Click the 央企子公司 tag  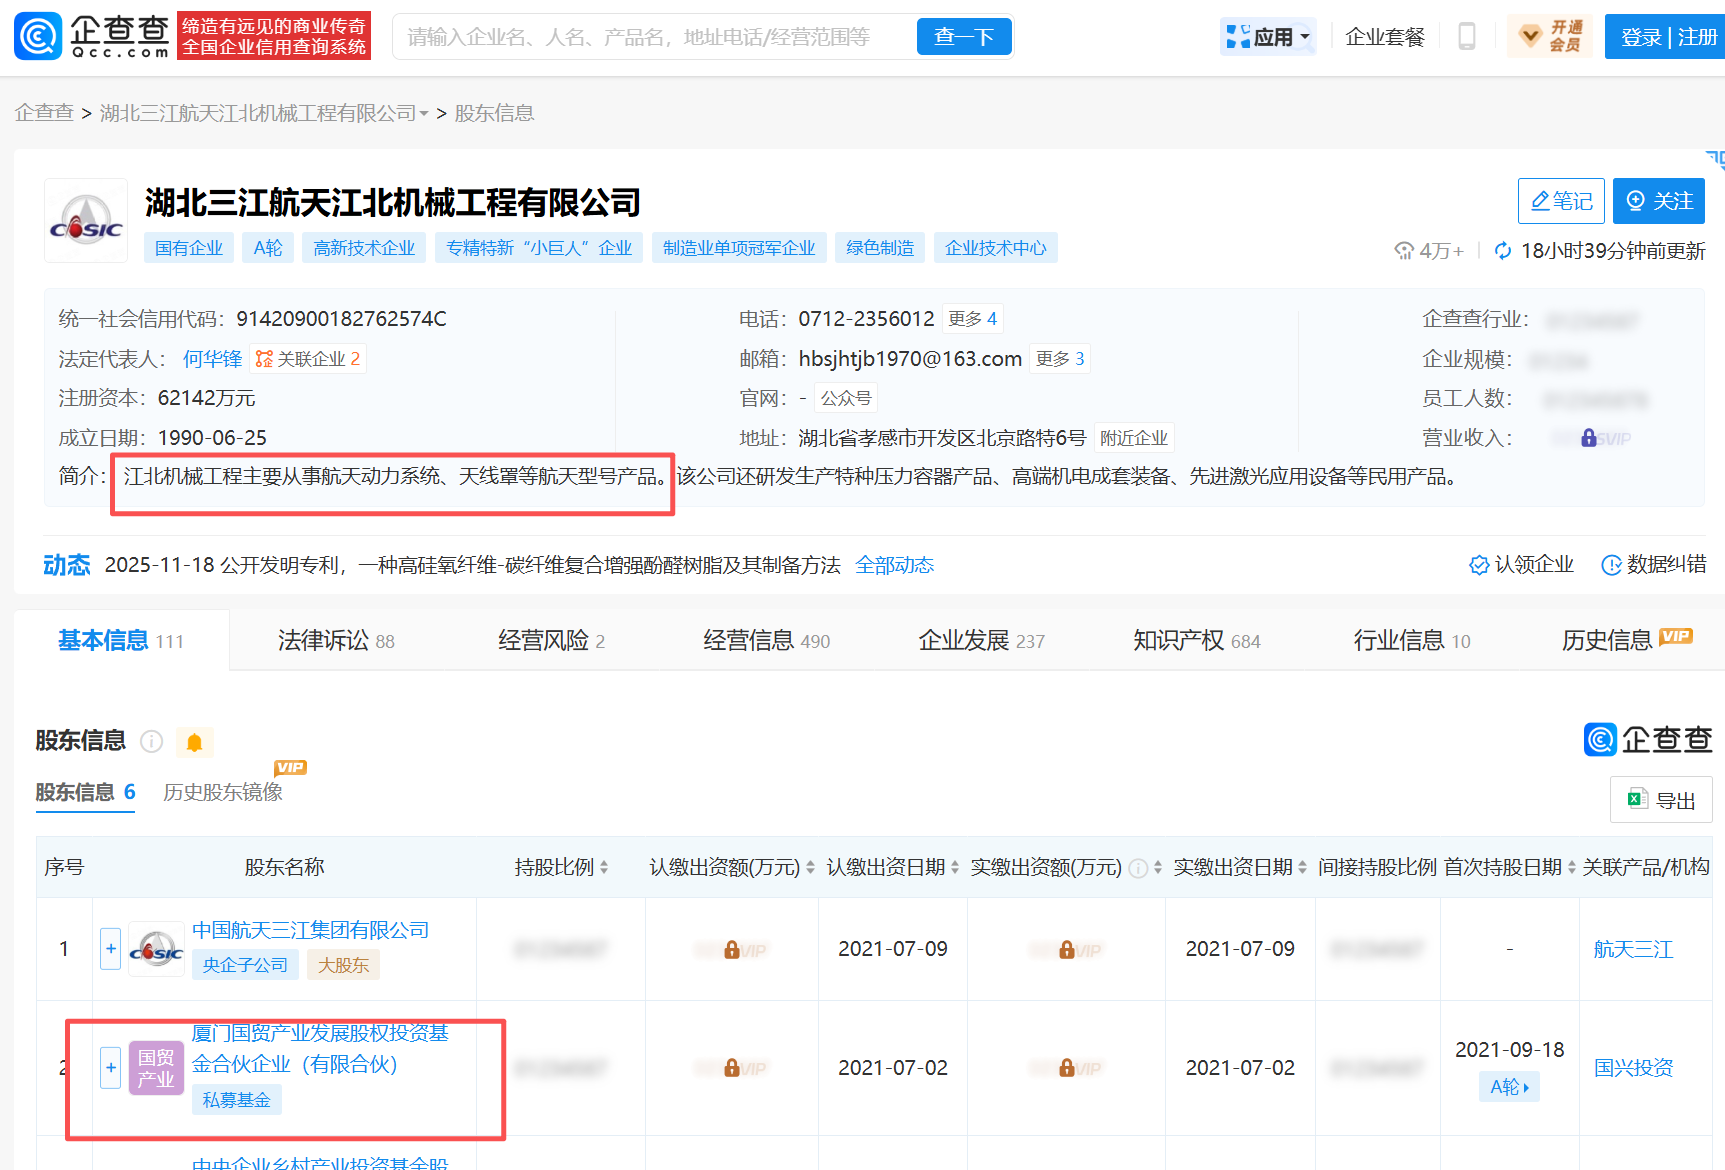[x=245, y=965]
